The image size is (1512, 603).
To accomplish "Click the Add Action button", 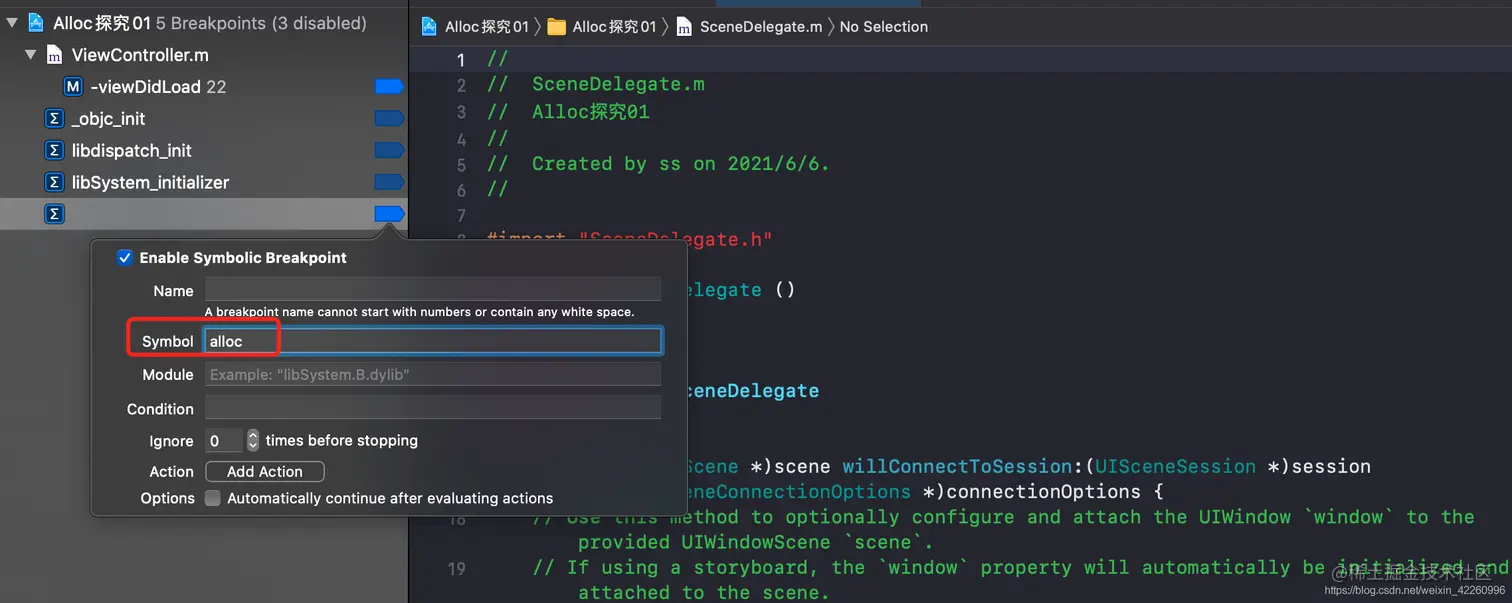I will (265, 472).
